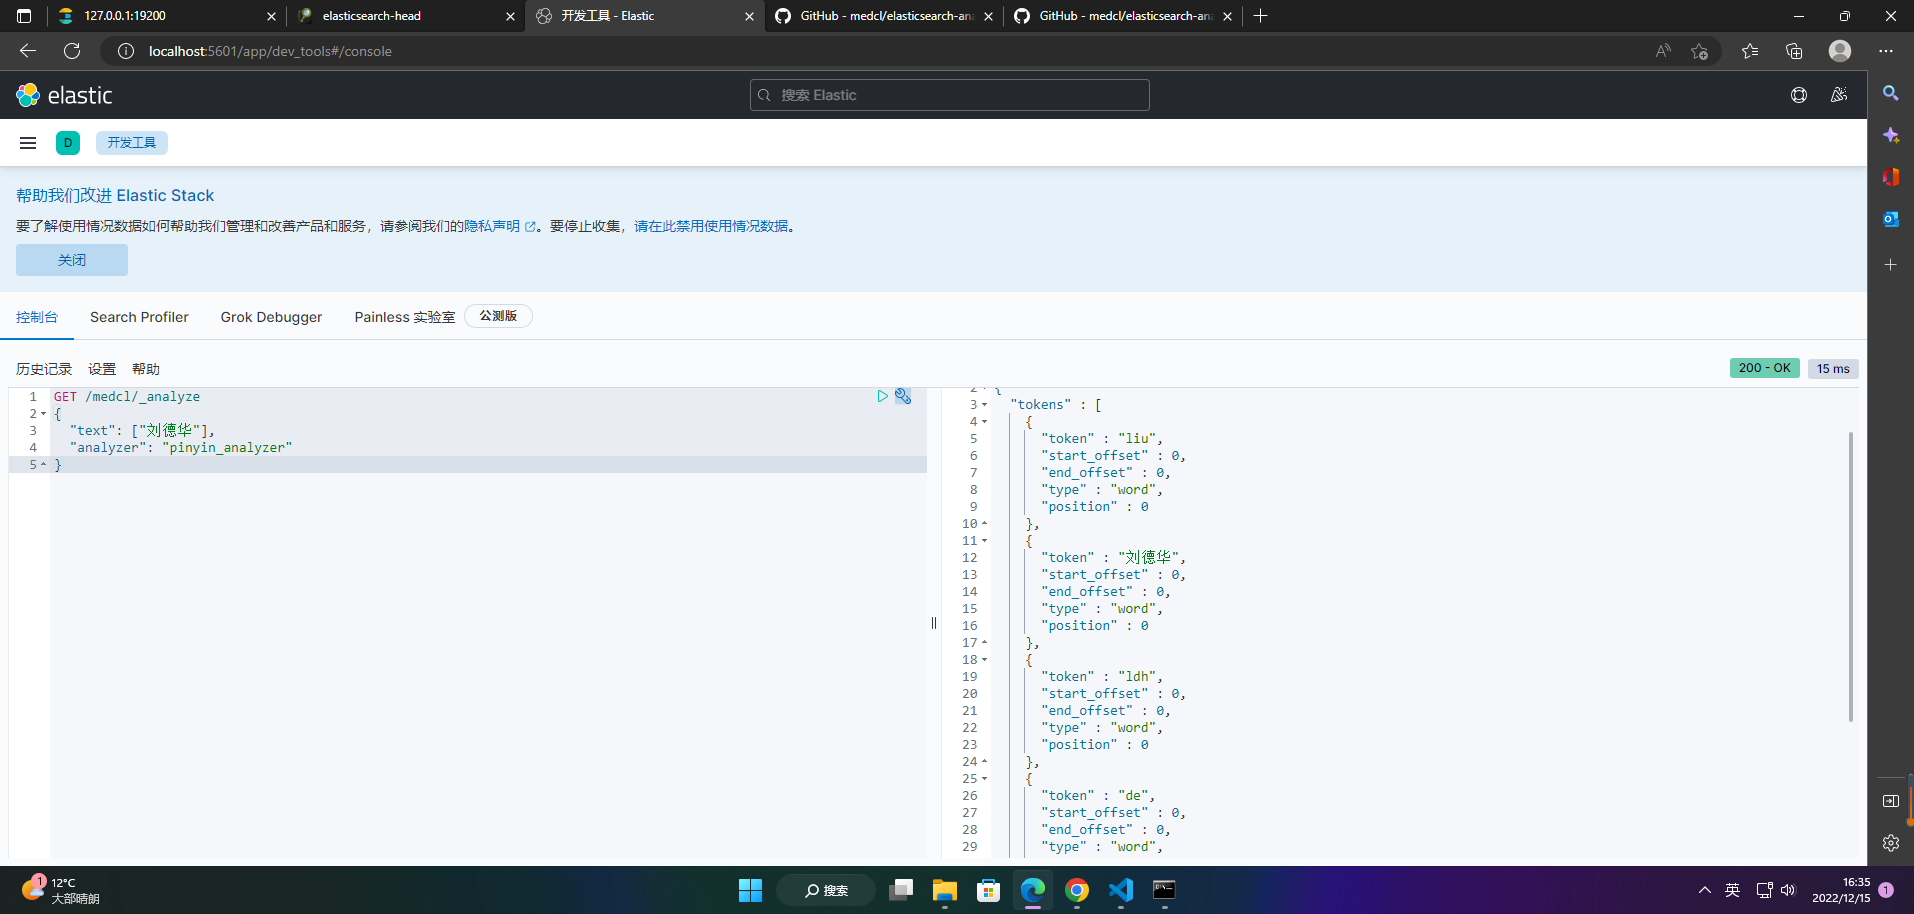Focus the 搜索 Elastic search field
The image size is (1914, 914).
tap(950, 95)
